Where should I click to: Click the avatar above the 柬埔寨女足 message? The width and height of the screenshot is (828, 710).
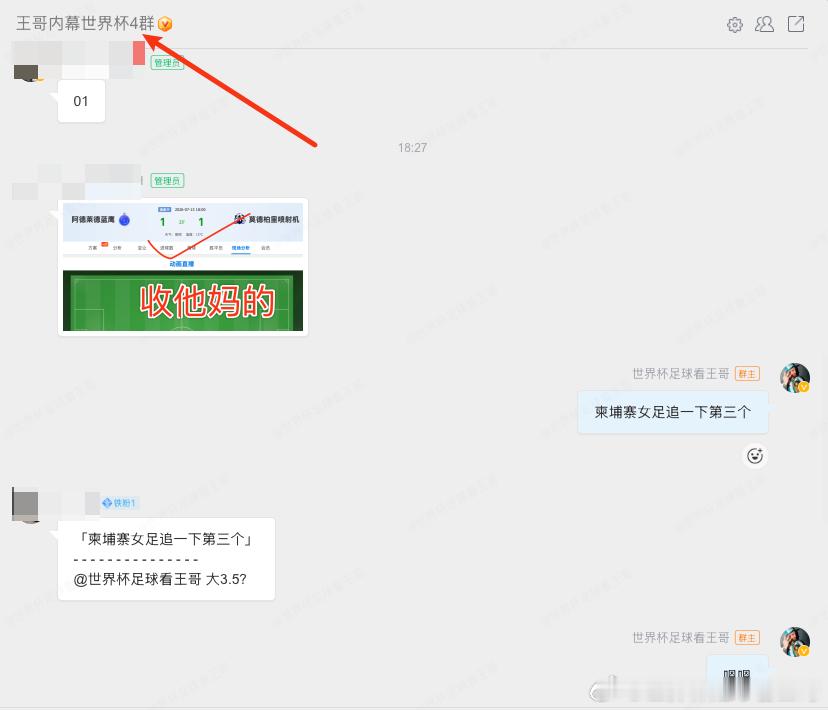[795, 378]
